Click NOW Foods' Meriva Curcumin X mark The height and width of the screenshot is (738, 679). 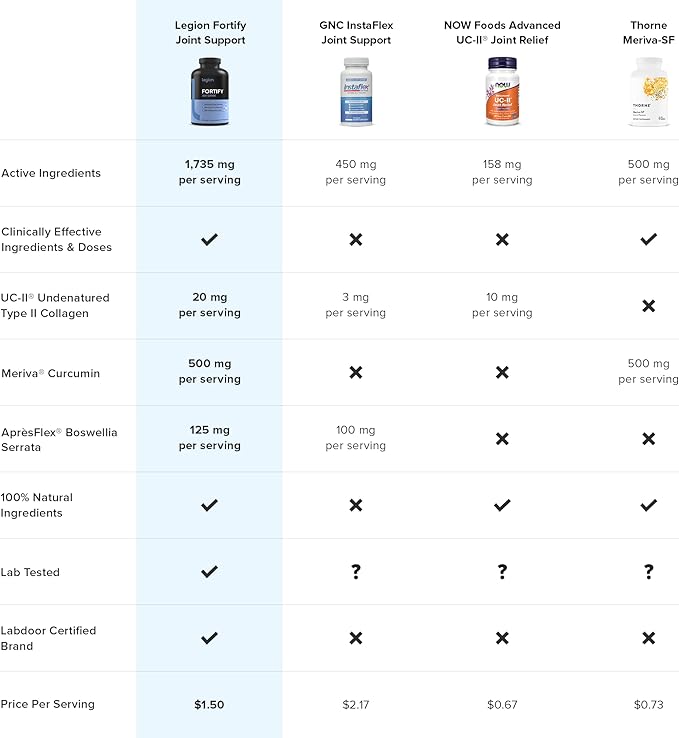pos(503,372)
